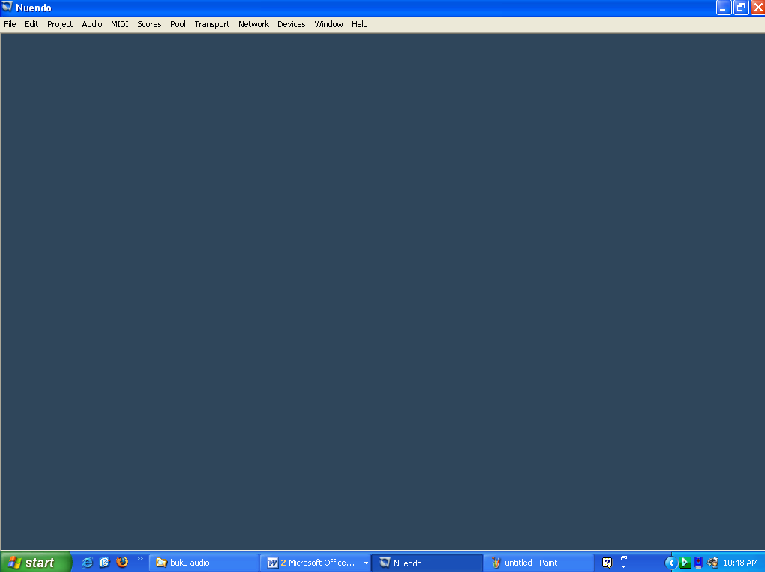Click the Nuendo icon in title bar
This screenshot has height=572, width=765.
[8, 8]
